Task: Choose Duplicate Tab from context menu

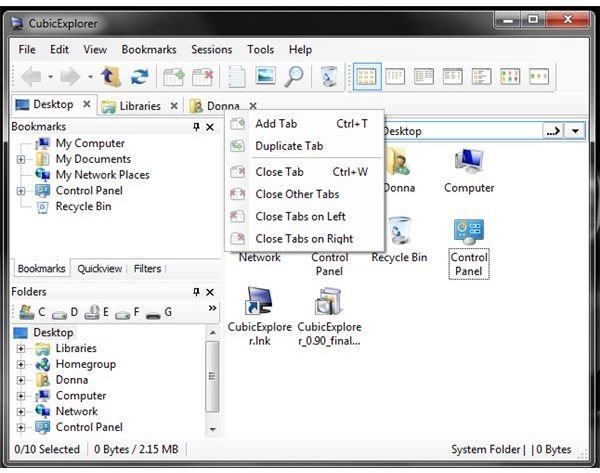Action: (x=305, y=146)
